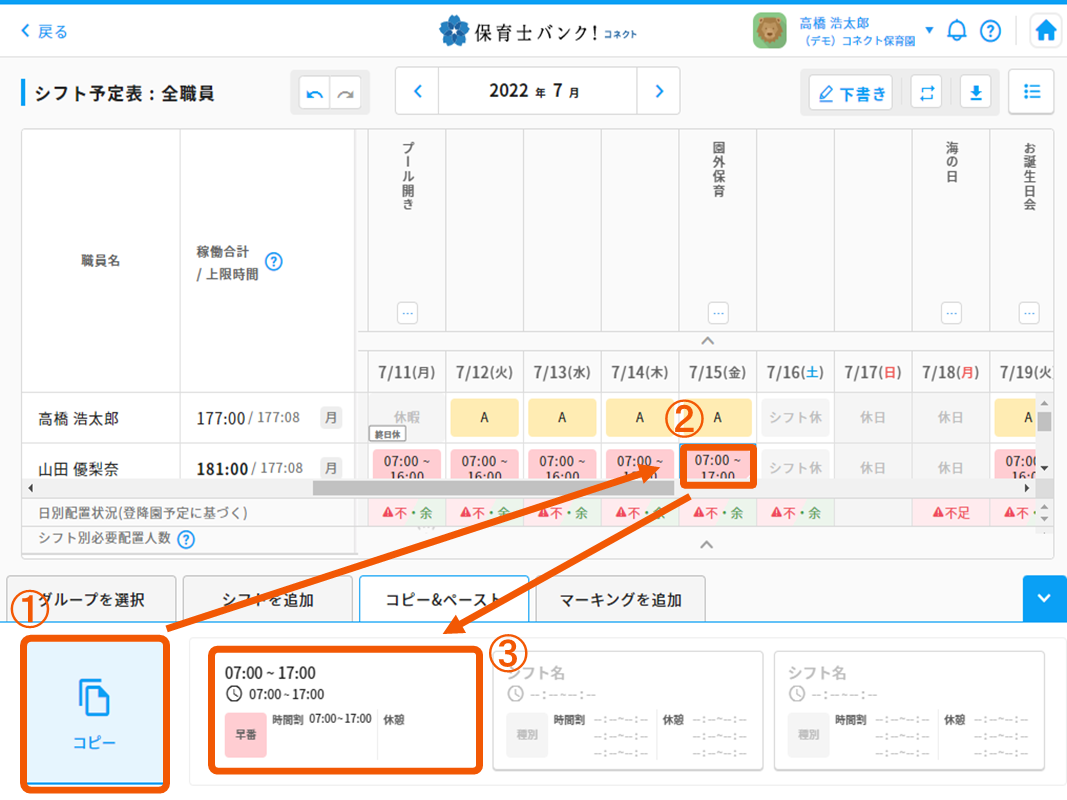Click the help question mark icon in header

pyautogui.click(x=990, y=31)
